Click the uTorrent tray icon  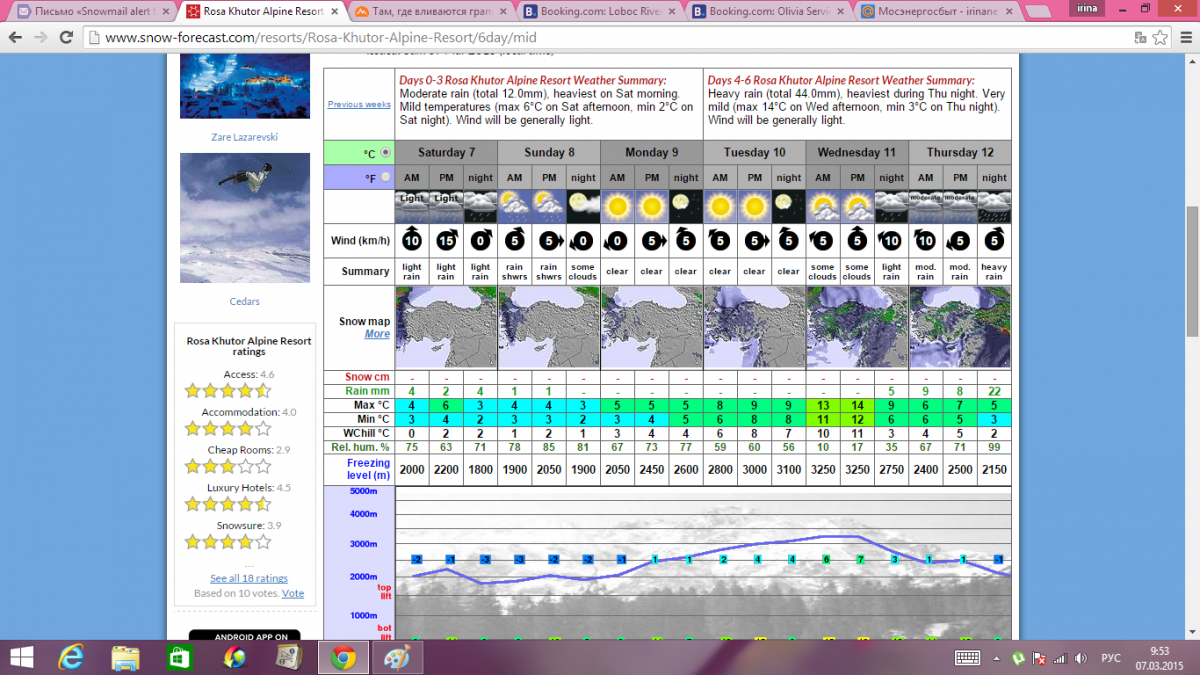tap(1018, 657)
